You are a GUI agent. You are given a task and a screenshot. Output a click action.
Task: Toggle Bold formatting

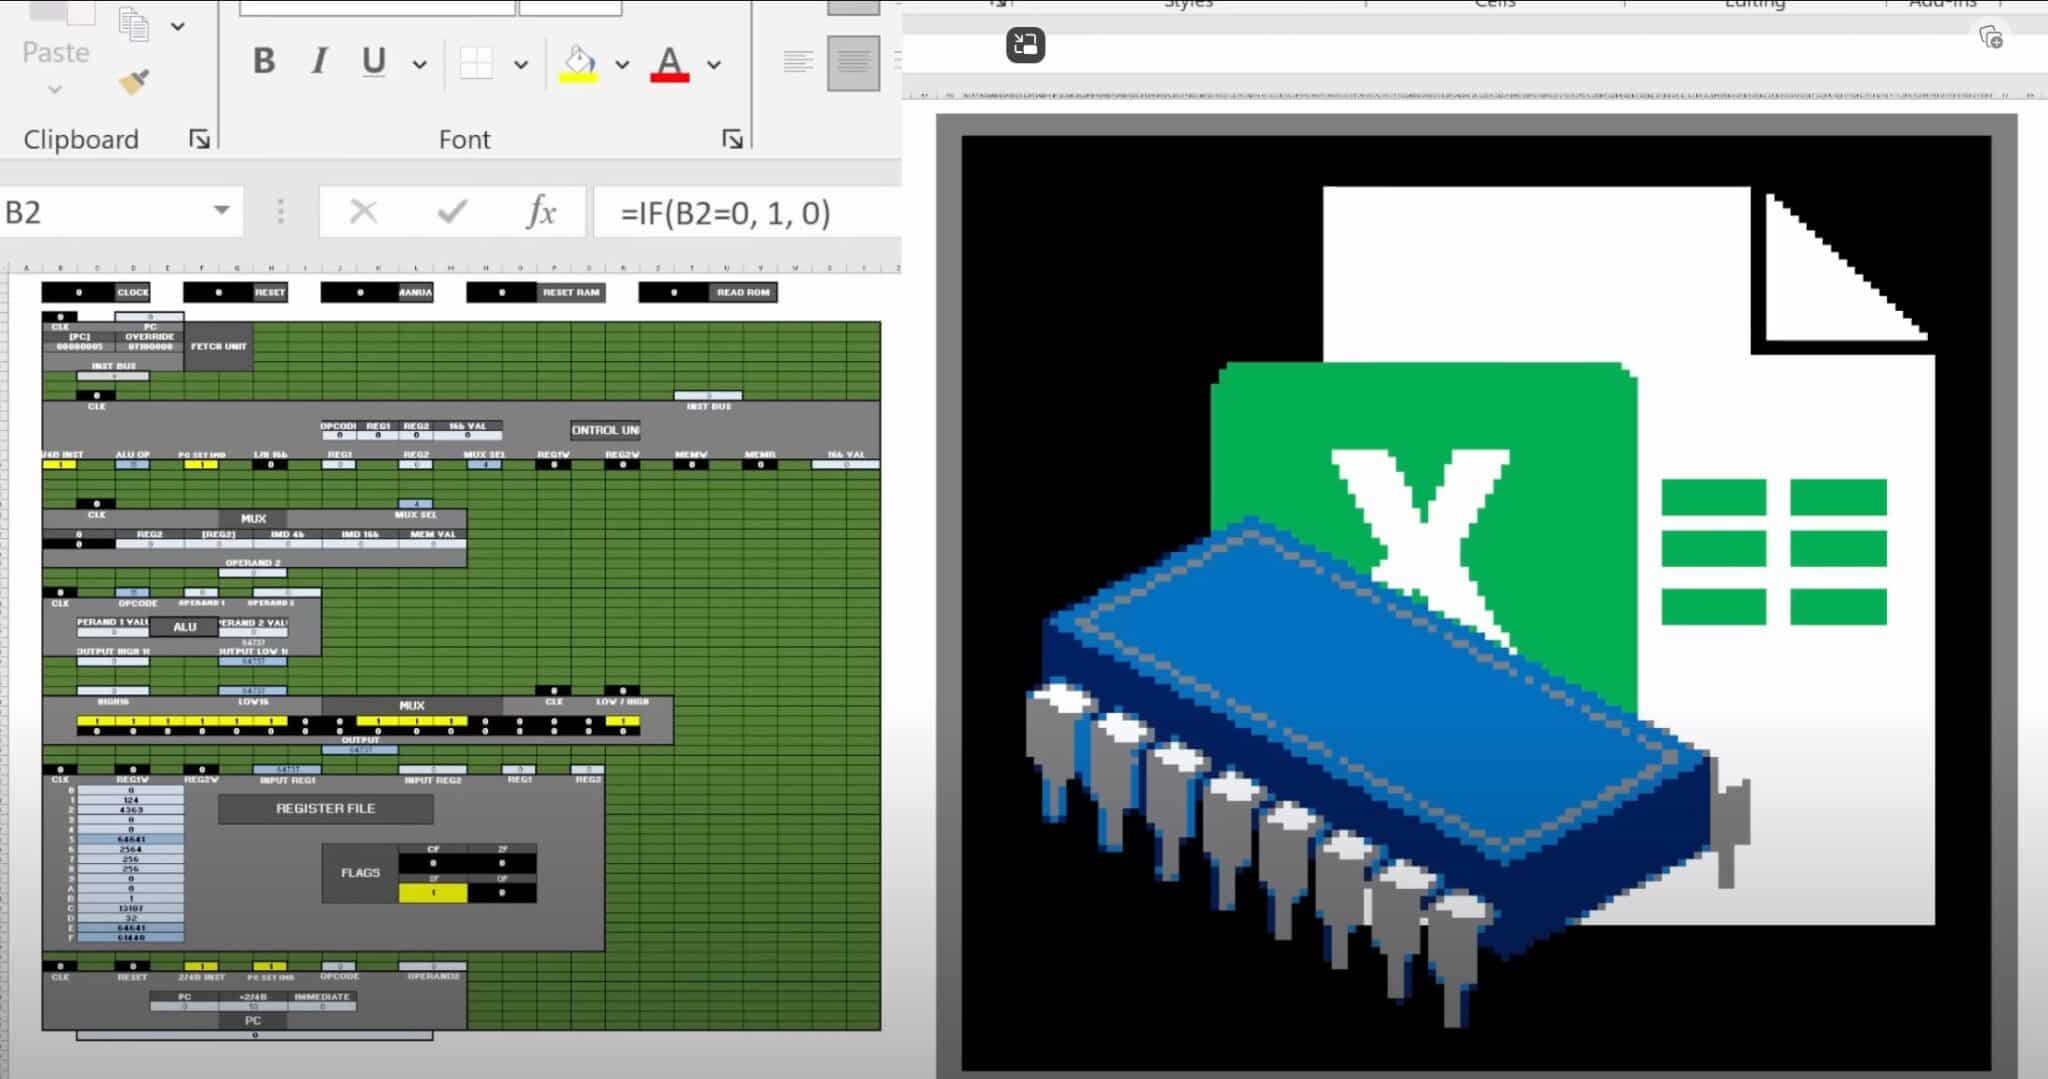point(264,62)
